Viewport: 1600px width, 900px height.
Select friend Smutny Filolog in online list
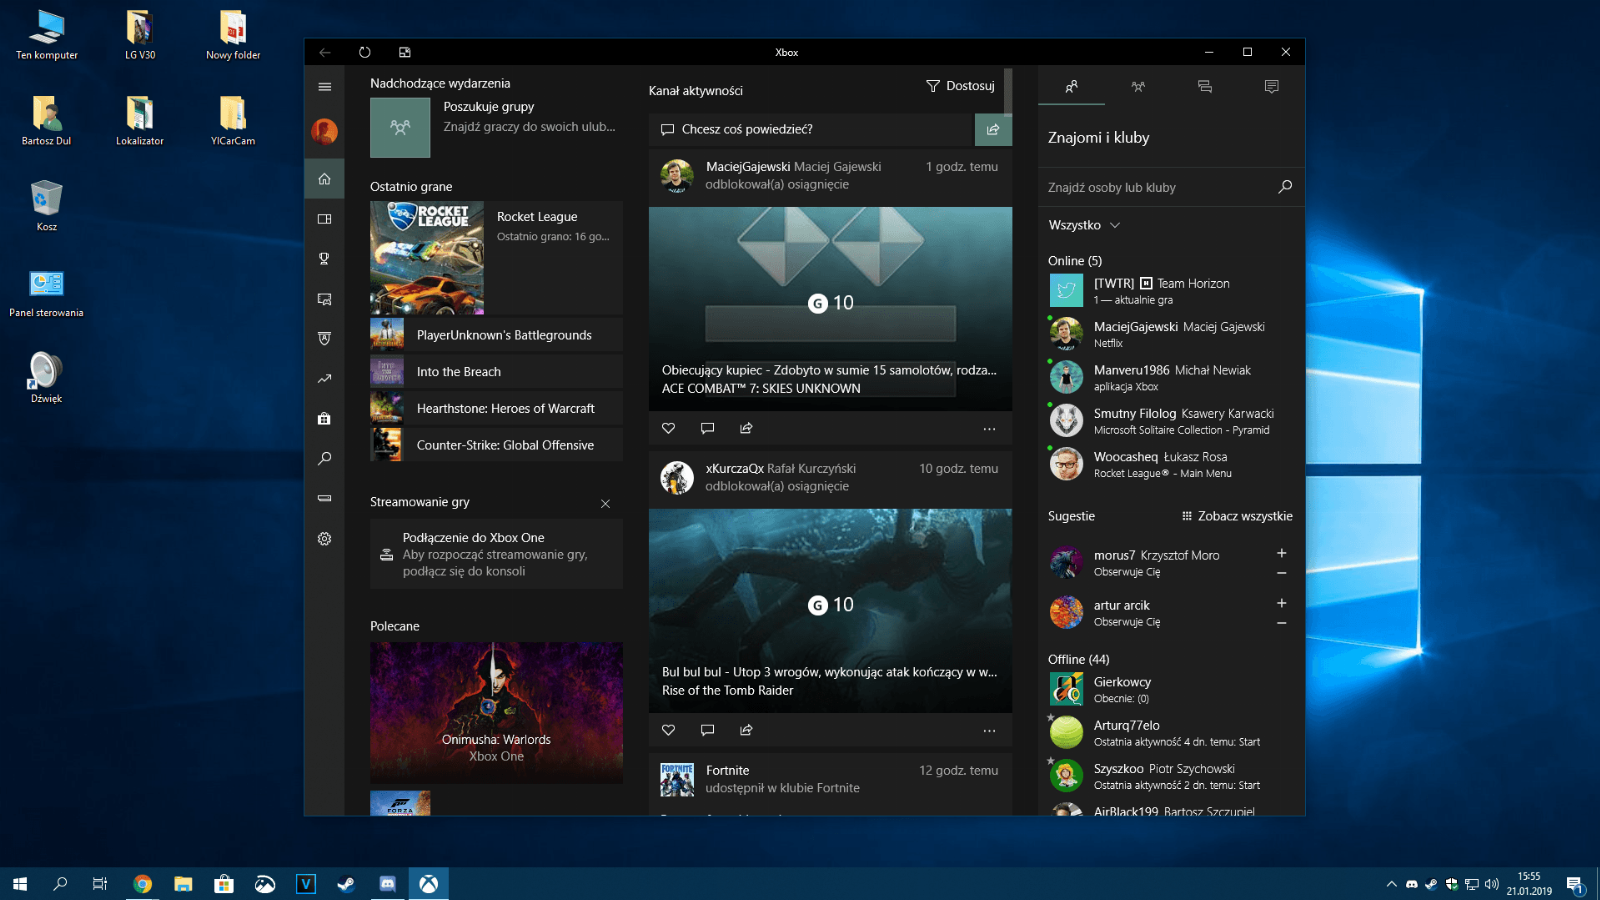click(x=1170, y=421)
